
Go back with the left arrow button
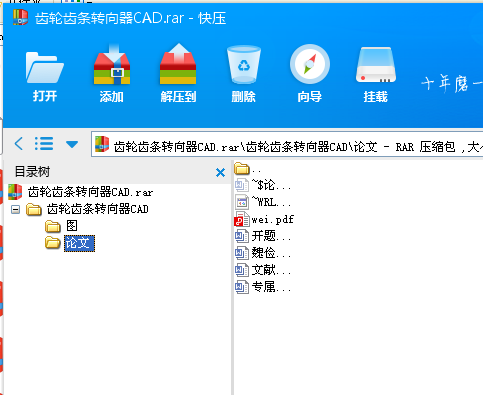click(19, 144)
